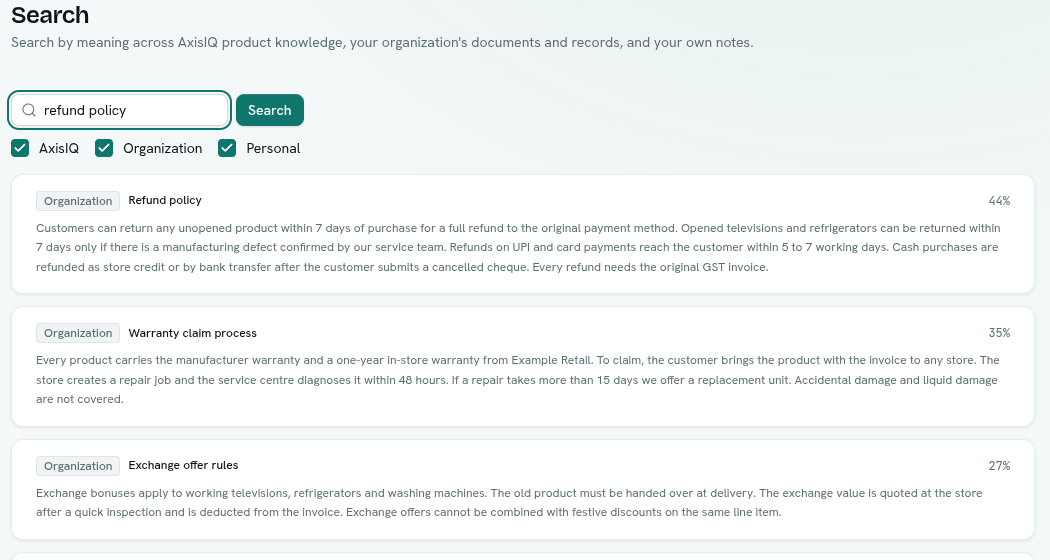Click Organization tag on Refund policy card
This screenshot has width=1050, height=560.
click(78, 201)
